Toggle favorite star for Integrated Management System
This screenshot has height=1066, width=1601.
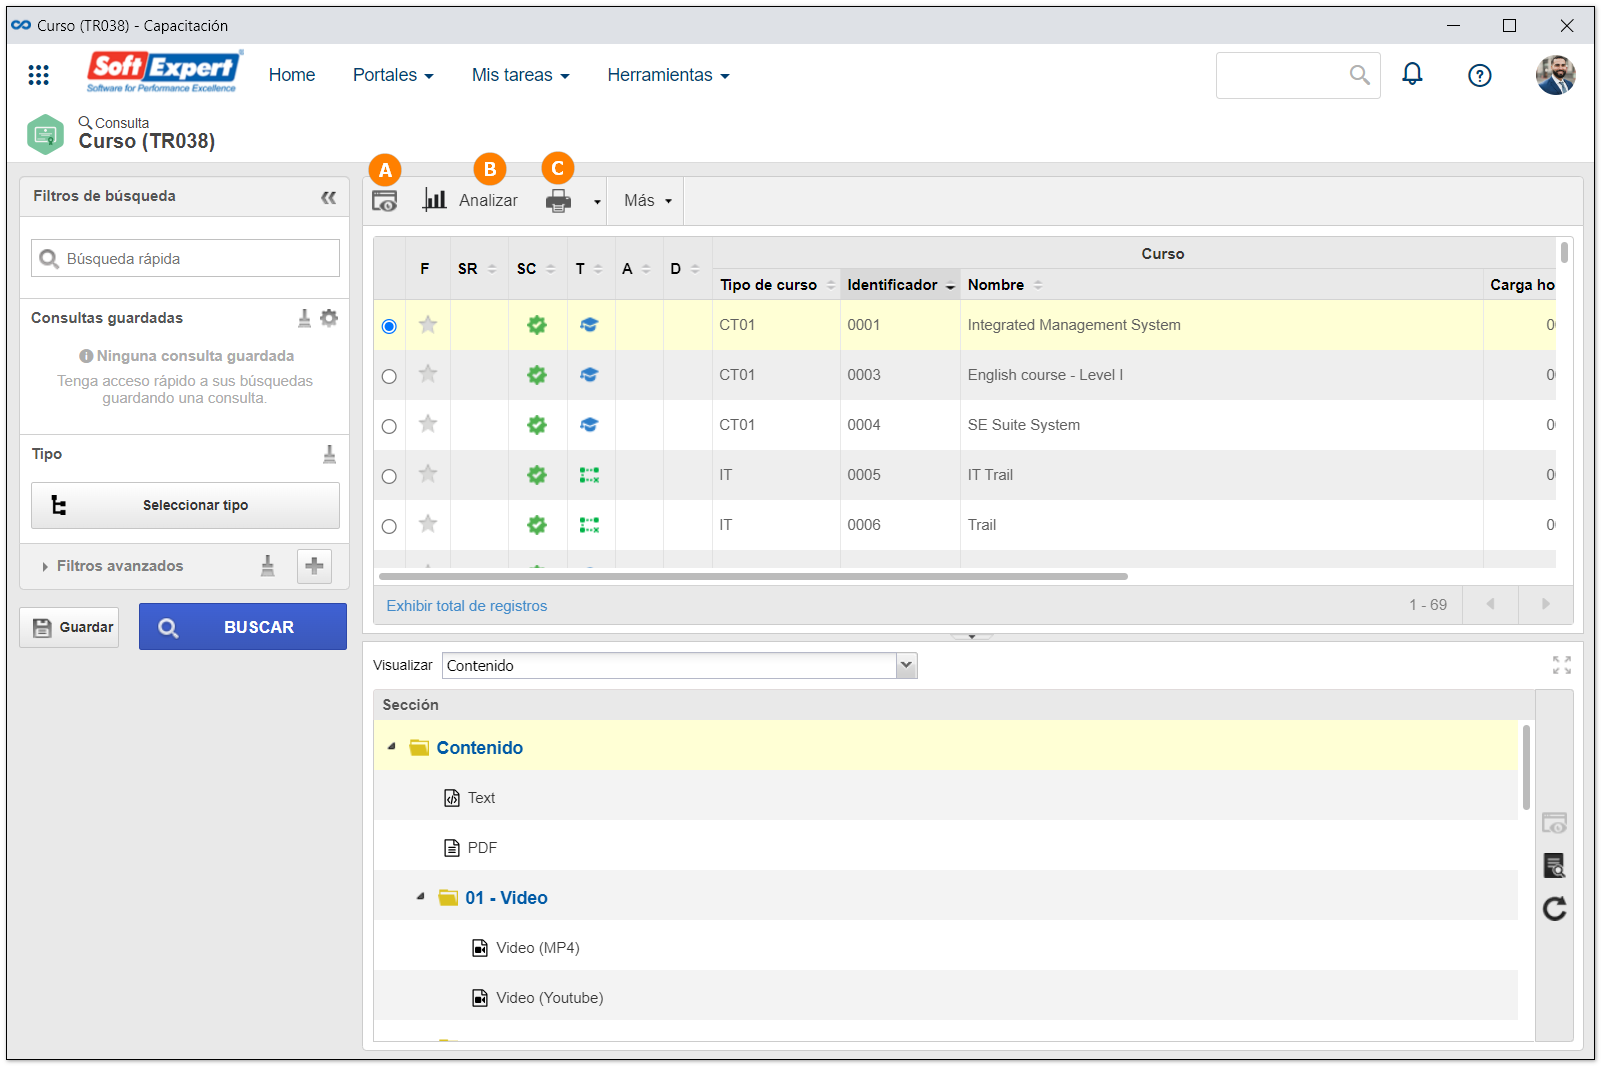point(428,324)
